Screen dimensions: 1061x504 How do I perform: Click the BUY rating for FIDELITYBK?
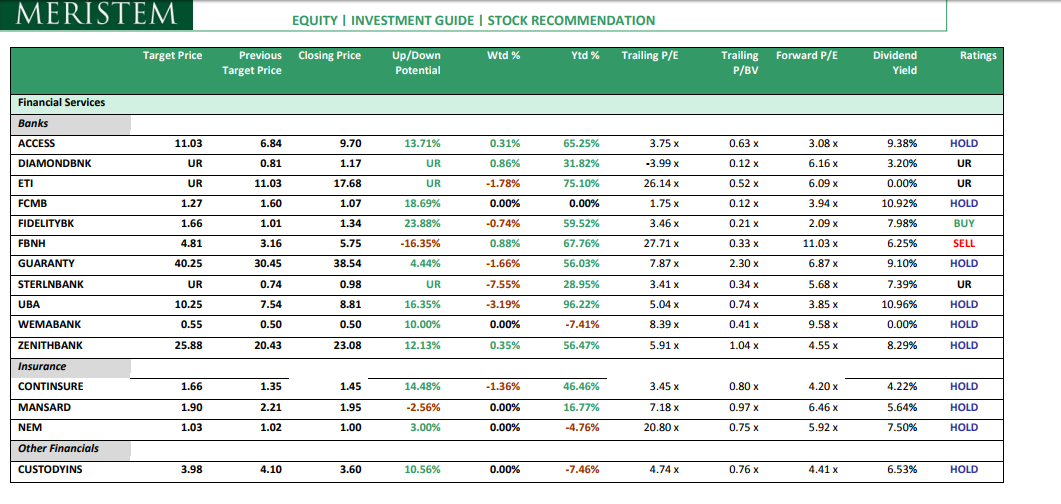(964, 224)
